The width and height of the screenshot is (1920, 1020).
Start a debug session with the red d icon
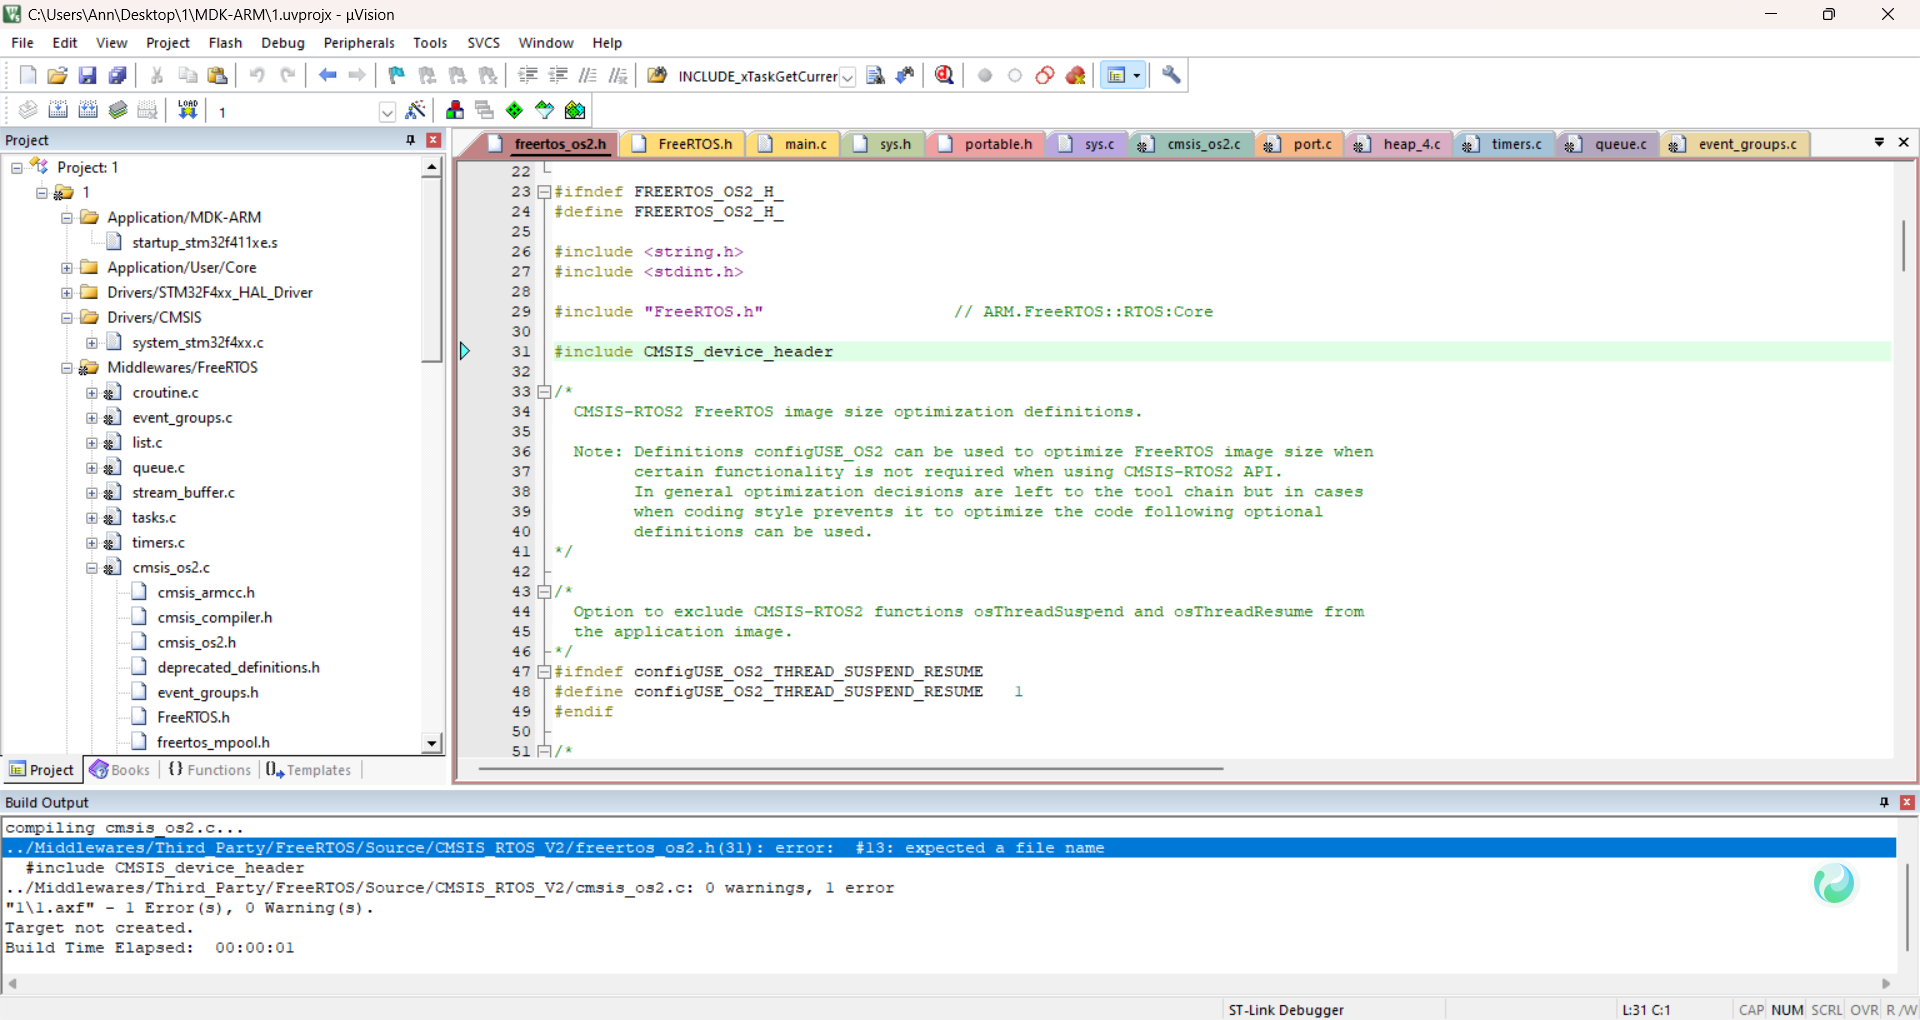point(944,75)
